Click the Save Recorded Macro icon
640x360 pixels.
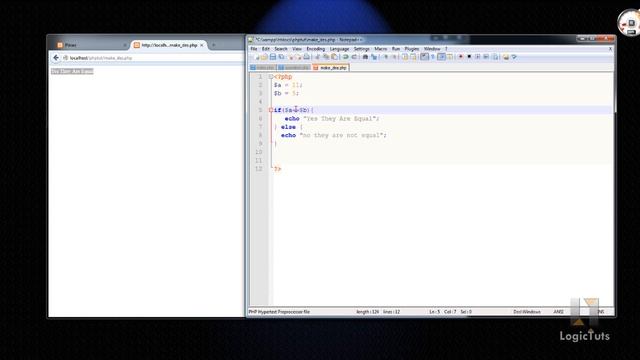pos(496,57)
